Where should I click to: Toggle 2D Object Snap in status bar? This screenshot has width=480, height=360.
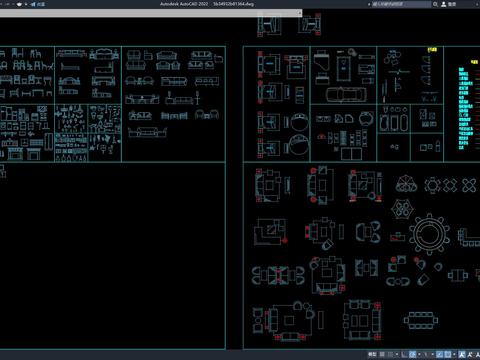click(448, 354)
